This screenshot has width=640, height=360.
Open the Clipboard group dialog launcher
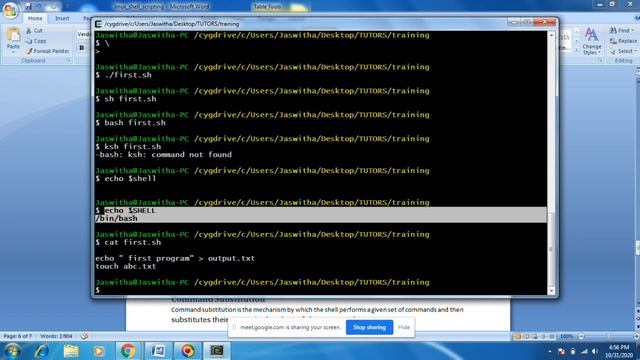(69, 60)
